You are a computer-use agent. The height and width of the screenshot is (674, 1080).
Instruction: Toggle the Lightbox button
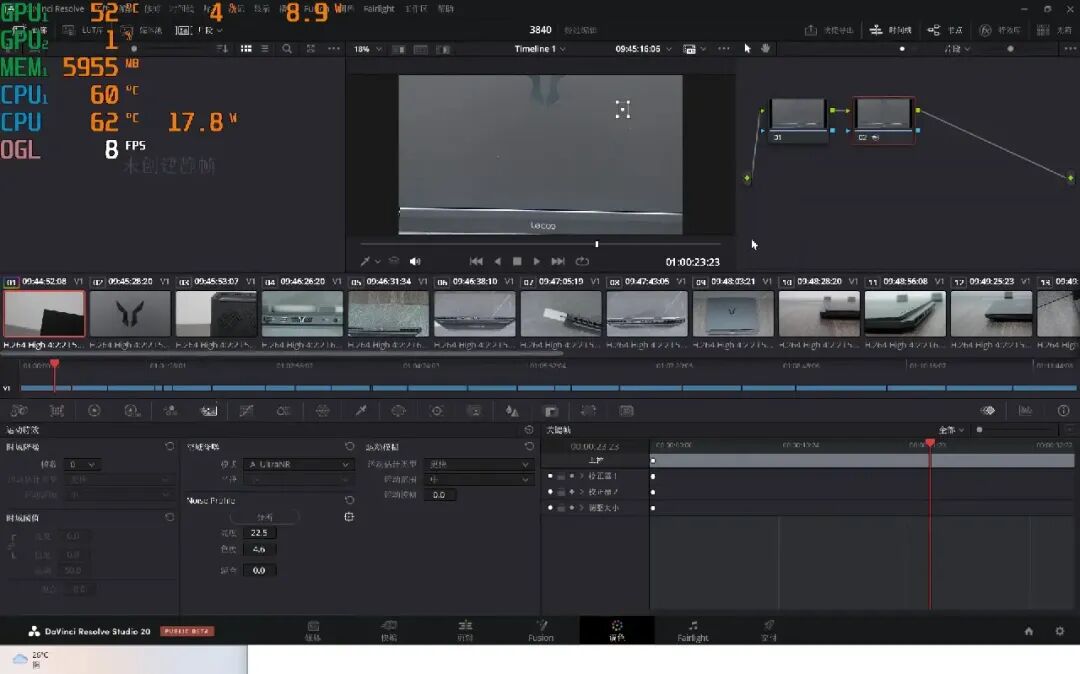point(1055,30)
